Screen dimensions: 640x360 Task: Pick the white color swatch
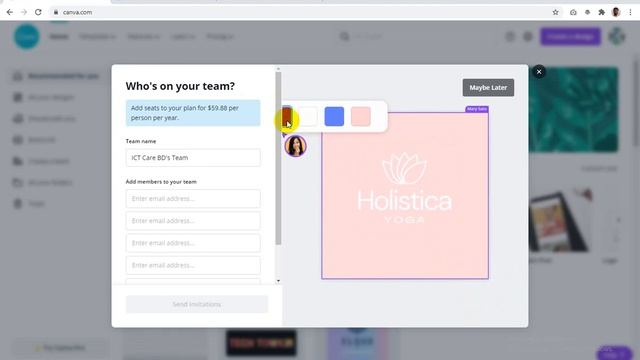coord(308,117)
